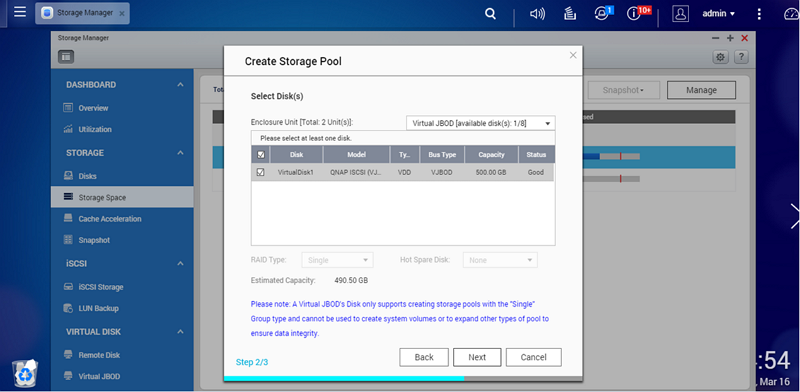Click the Storage Manager taskbar tab icon

tap(47, 13)
